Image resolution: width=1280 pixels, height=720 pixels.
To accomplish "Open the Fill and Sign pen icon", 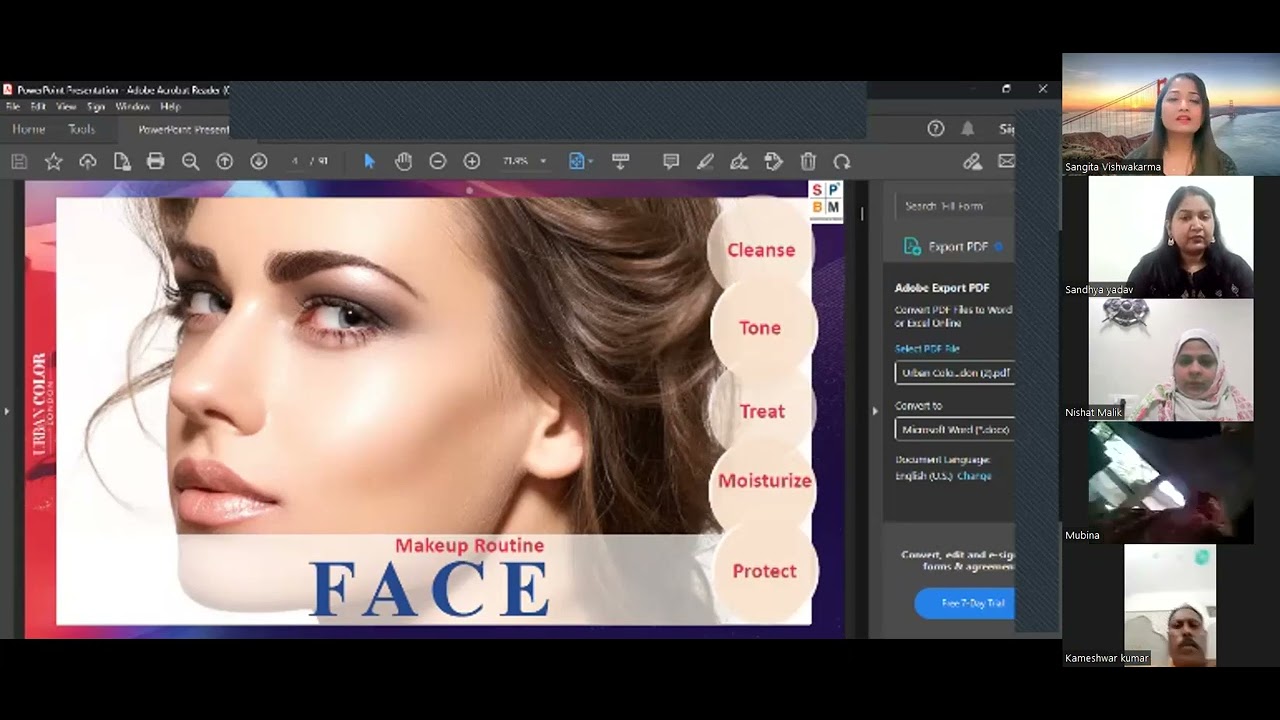I will click(739, 161).
